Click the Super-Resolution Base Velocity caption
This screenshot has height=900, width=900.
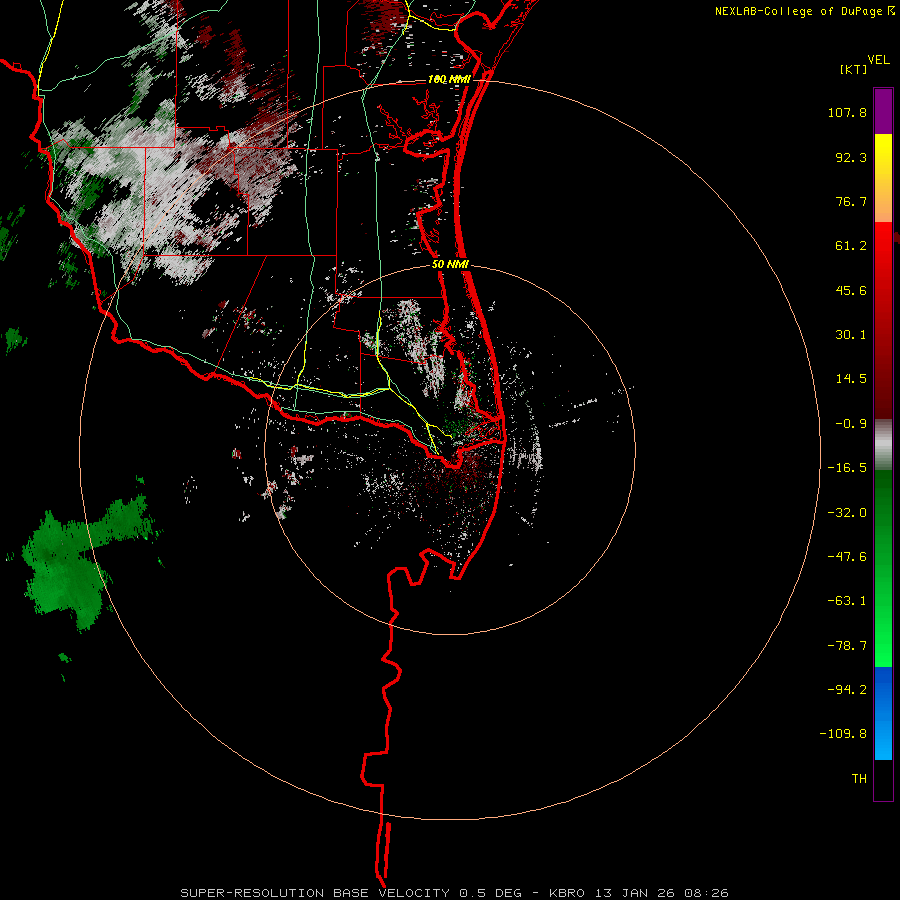(454, 893)
